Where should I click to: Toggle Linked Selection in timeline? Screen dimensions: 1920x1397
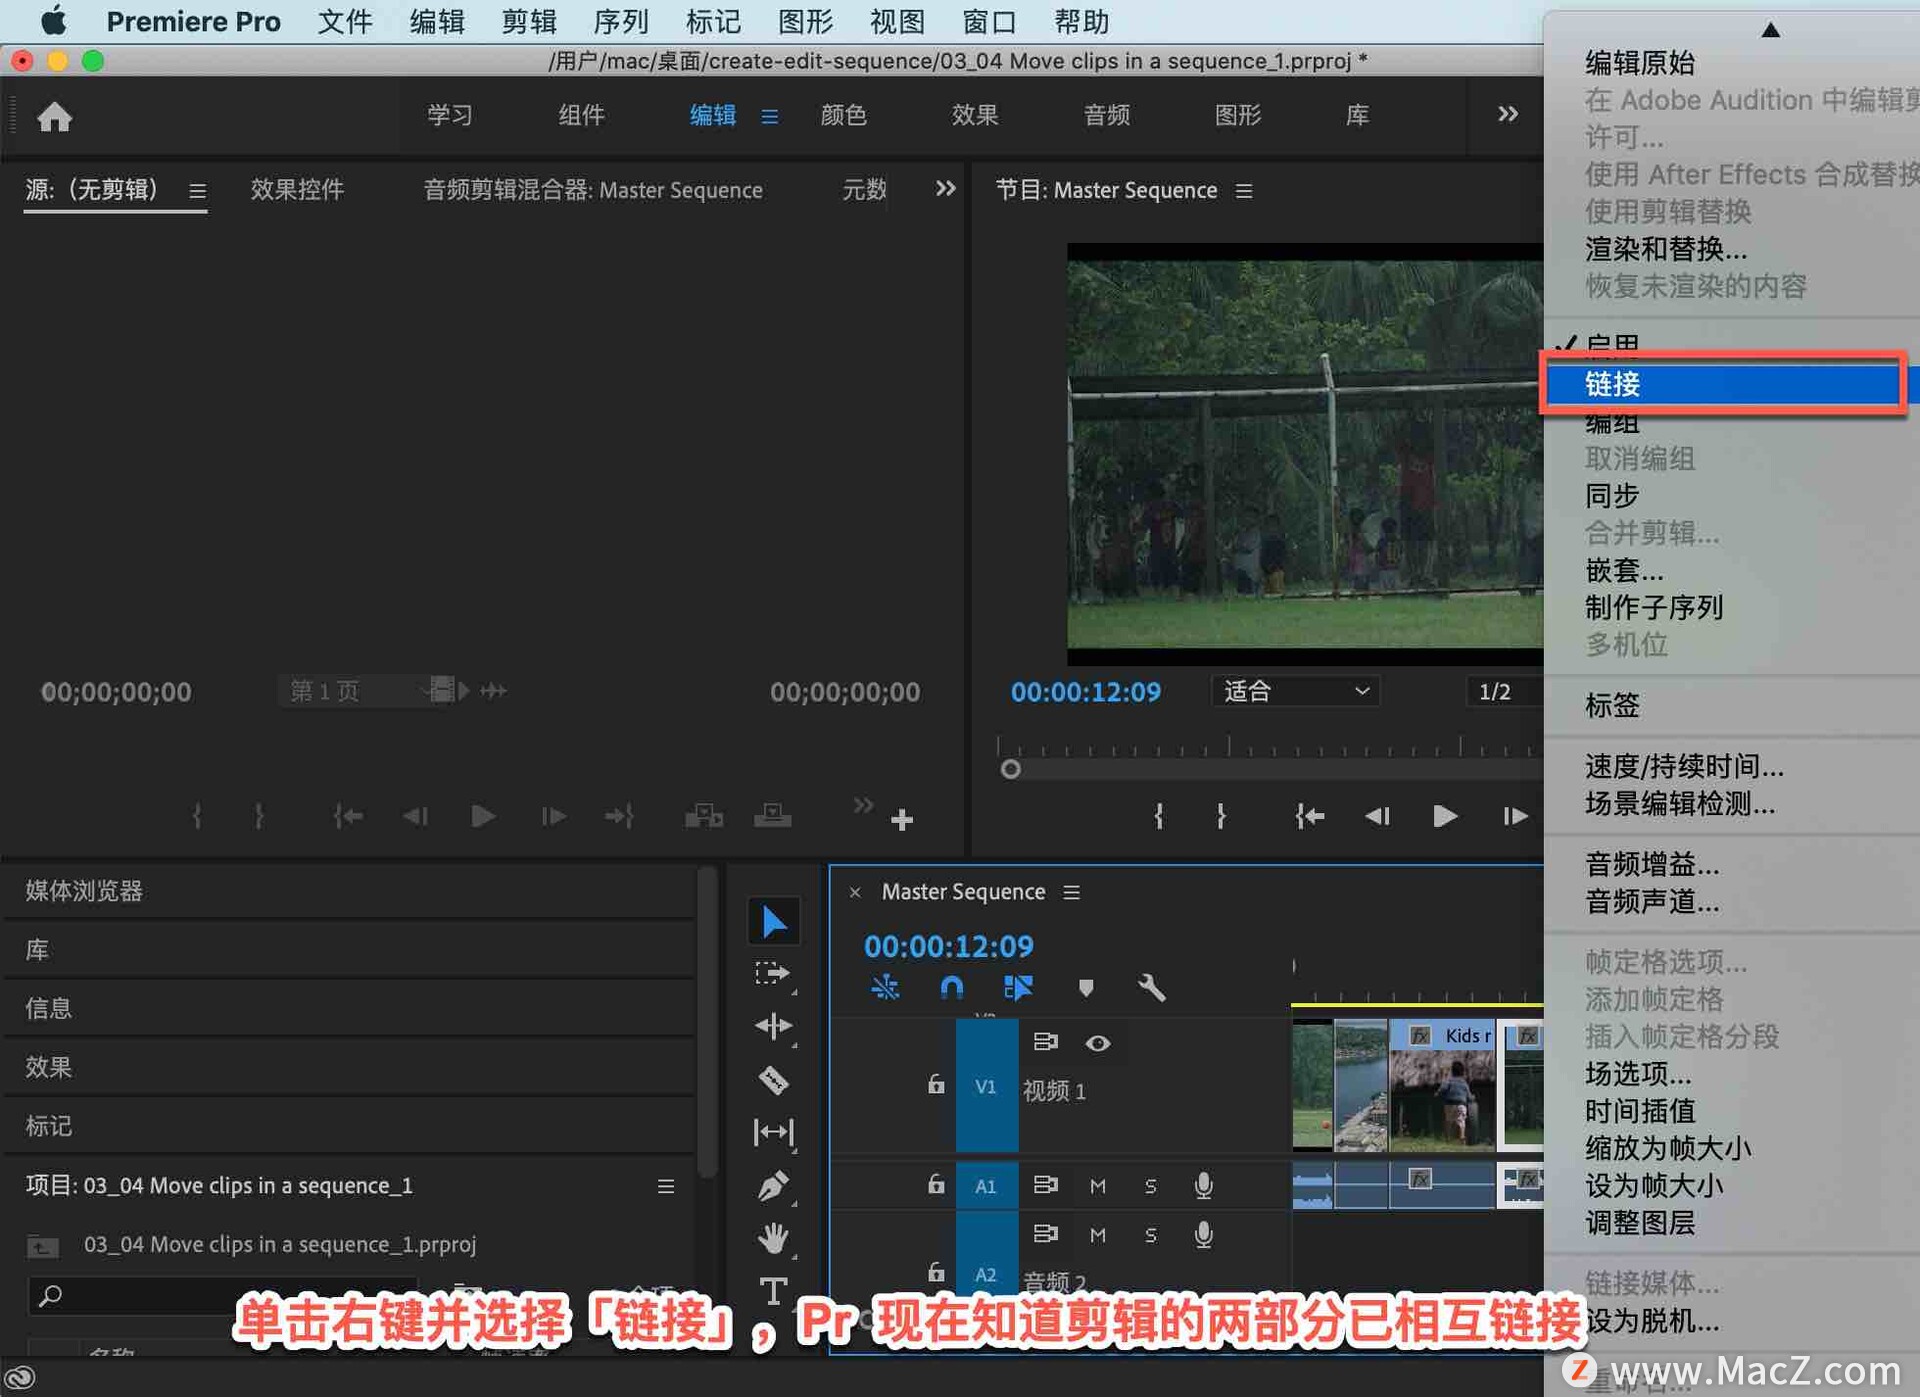pos(1018,988)
